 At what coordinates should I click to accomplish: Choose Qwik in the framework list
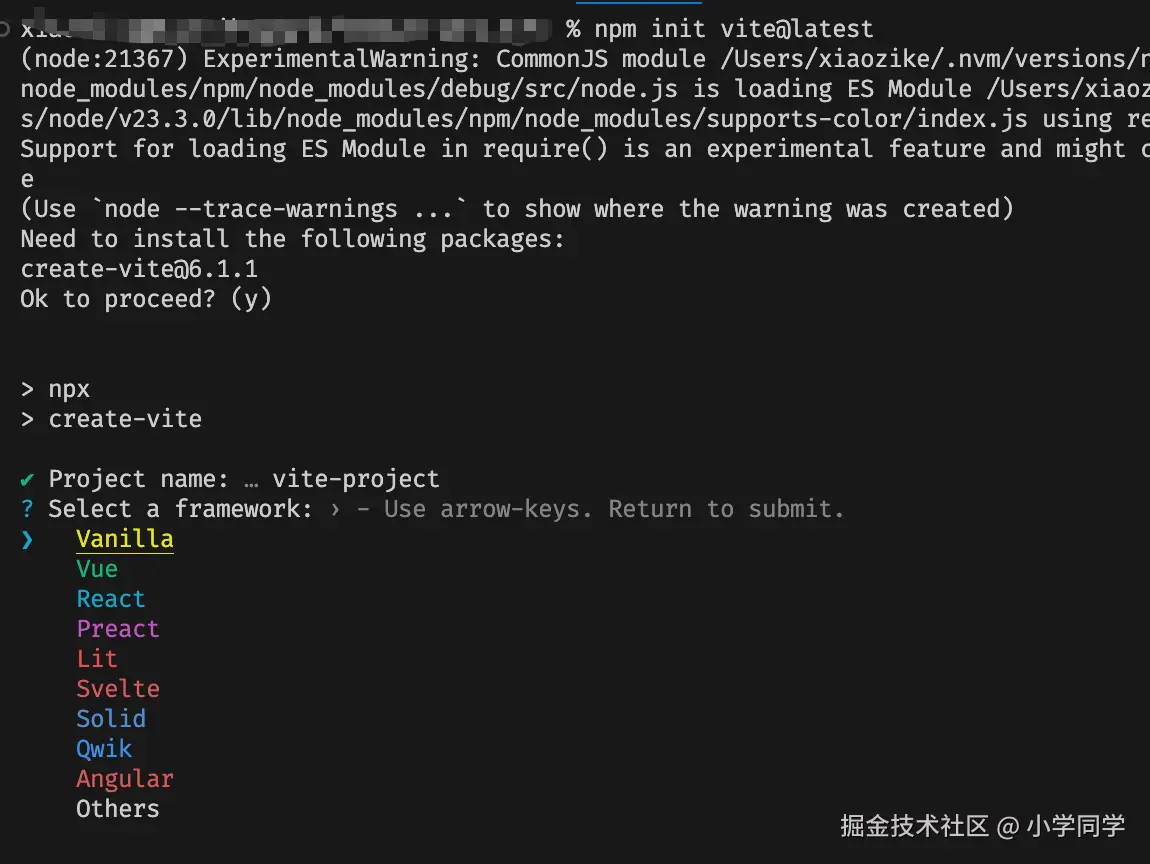click(104, 749)
